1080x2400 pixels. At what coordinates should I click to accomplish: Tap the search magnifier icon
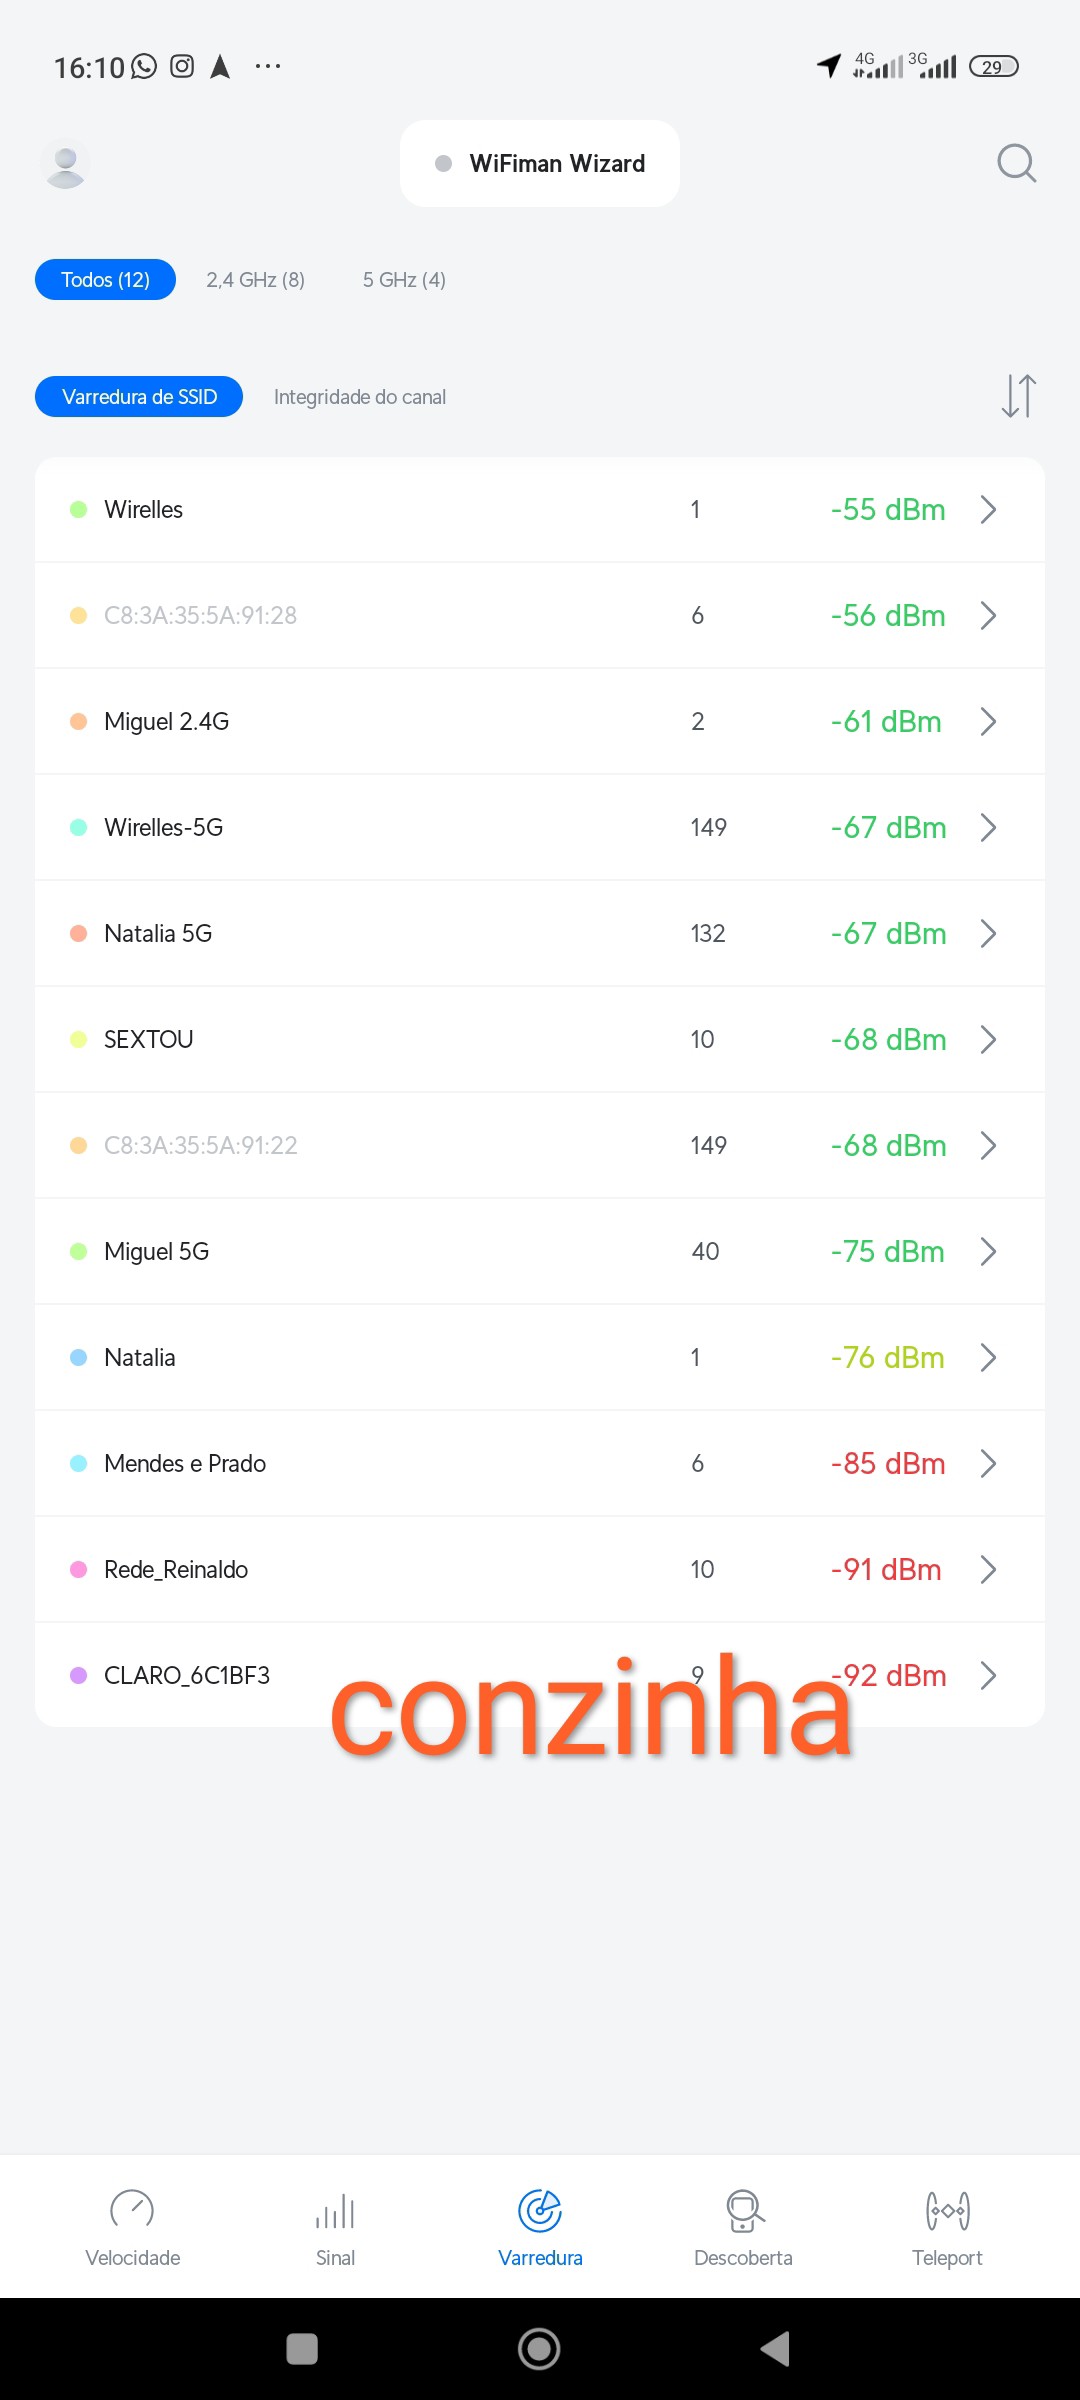click(x=1016, y=163)
